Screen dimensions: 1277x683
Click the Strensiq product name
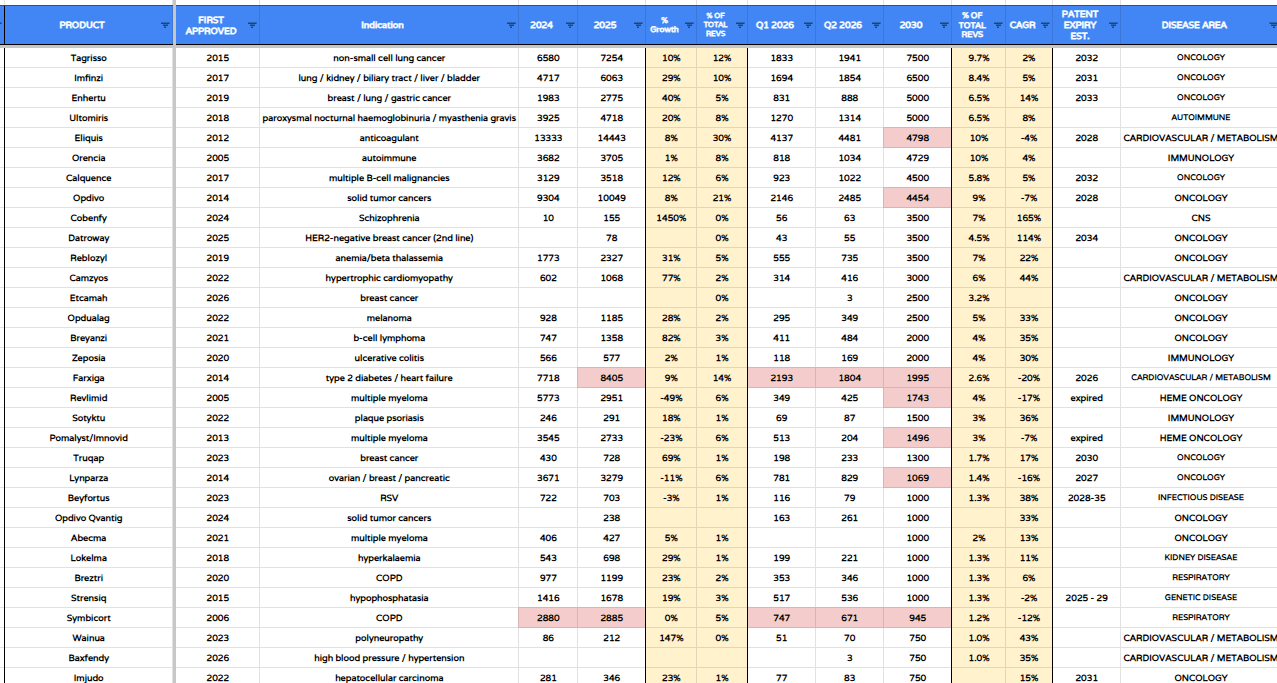[x=88, y=598]
